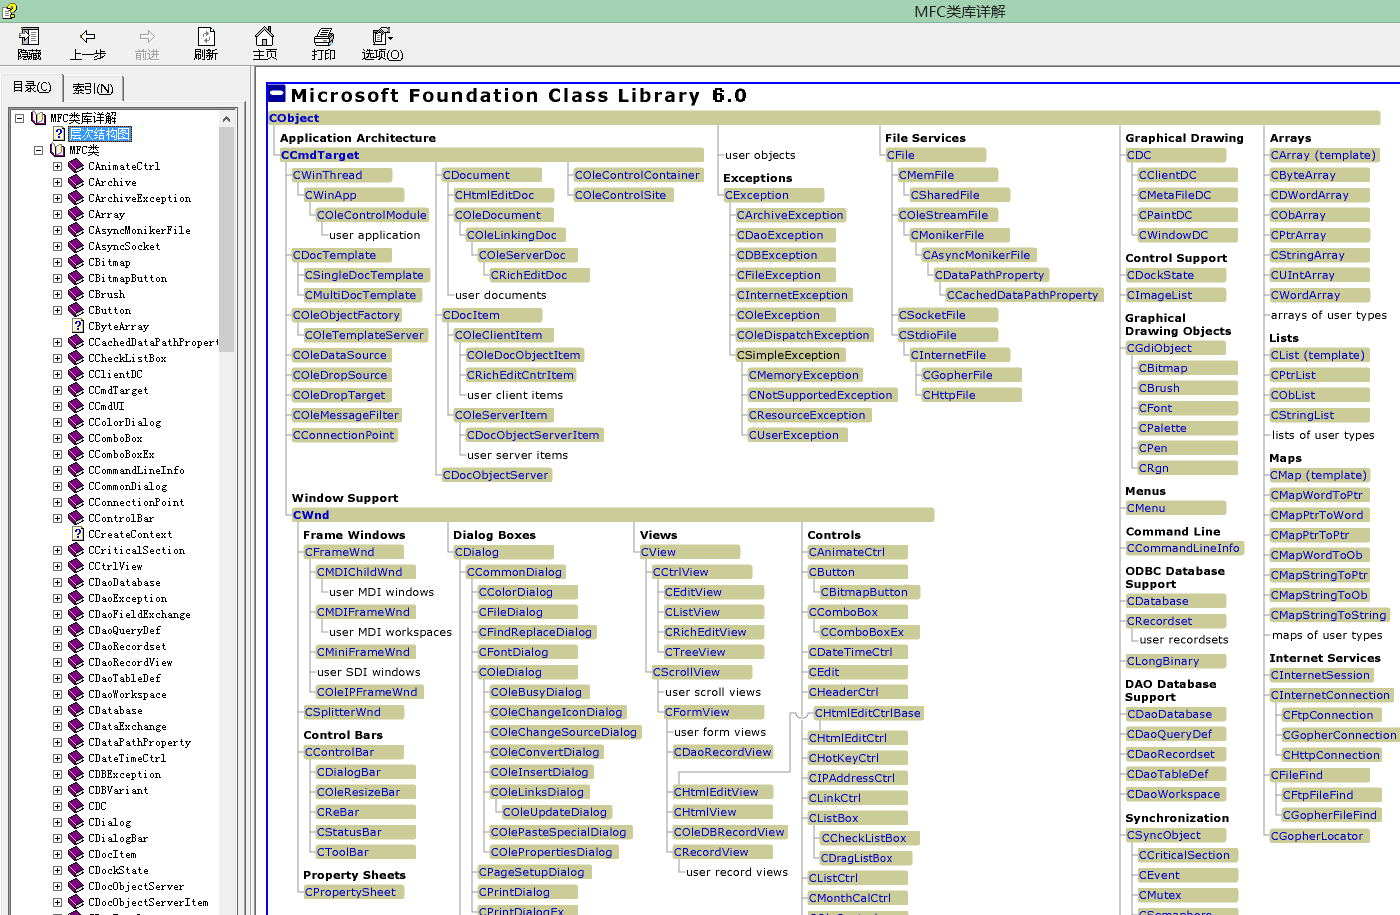Image resolution: width=1400 pixels, height=915 pixels.
Task: Collapse the MFC类 tree node
Action: pos(38,150)
